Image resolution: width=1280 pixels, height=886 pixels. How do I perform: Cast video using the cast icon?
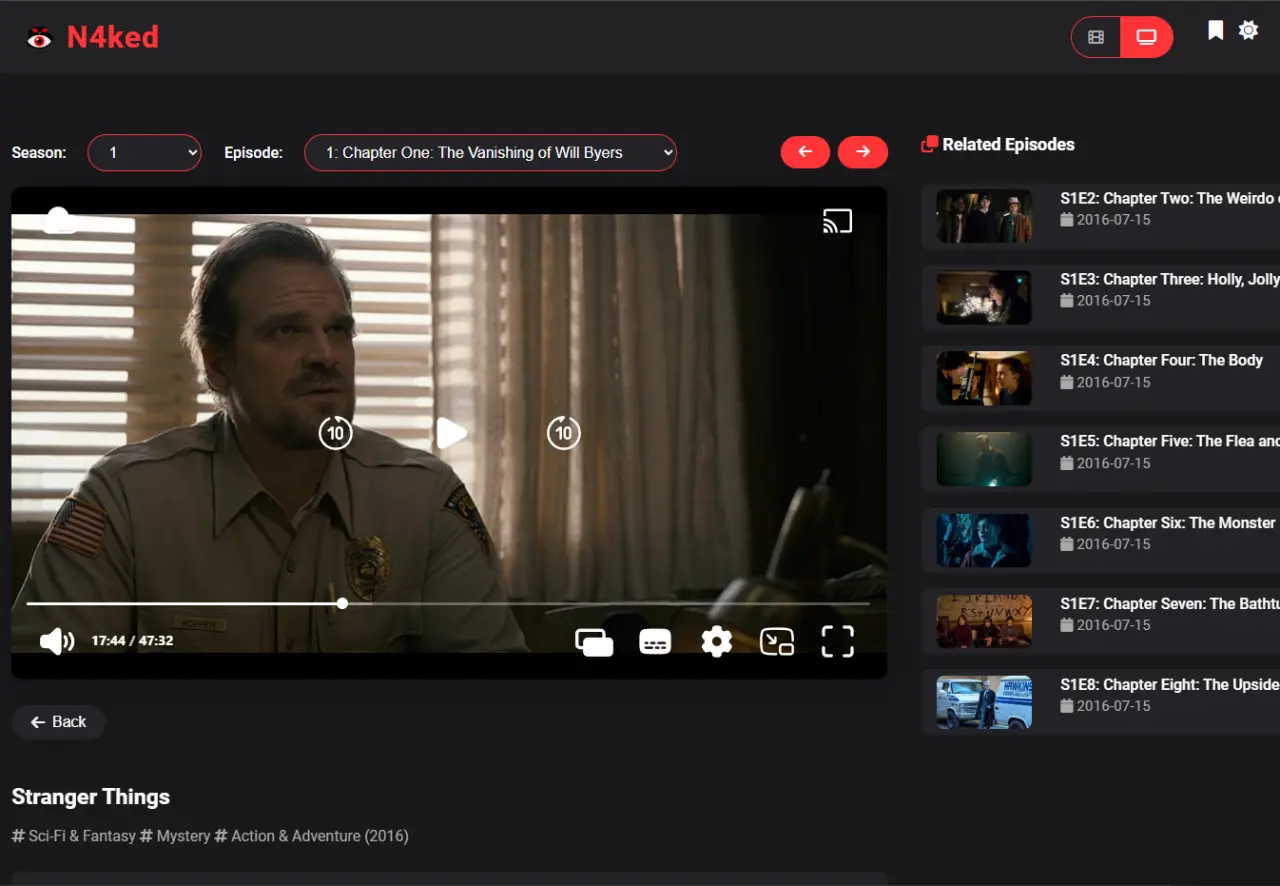pos(837,221)
